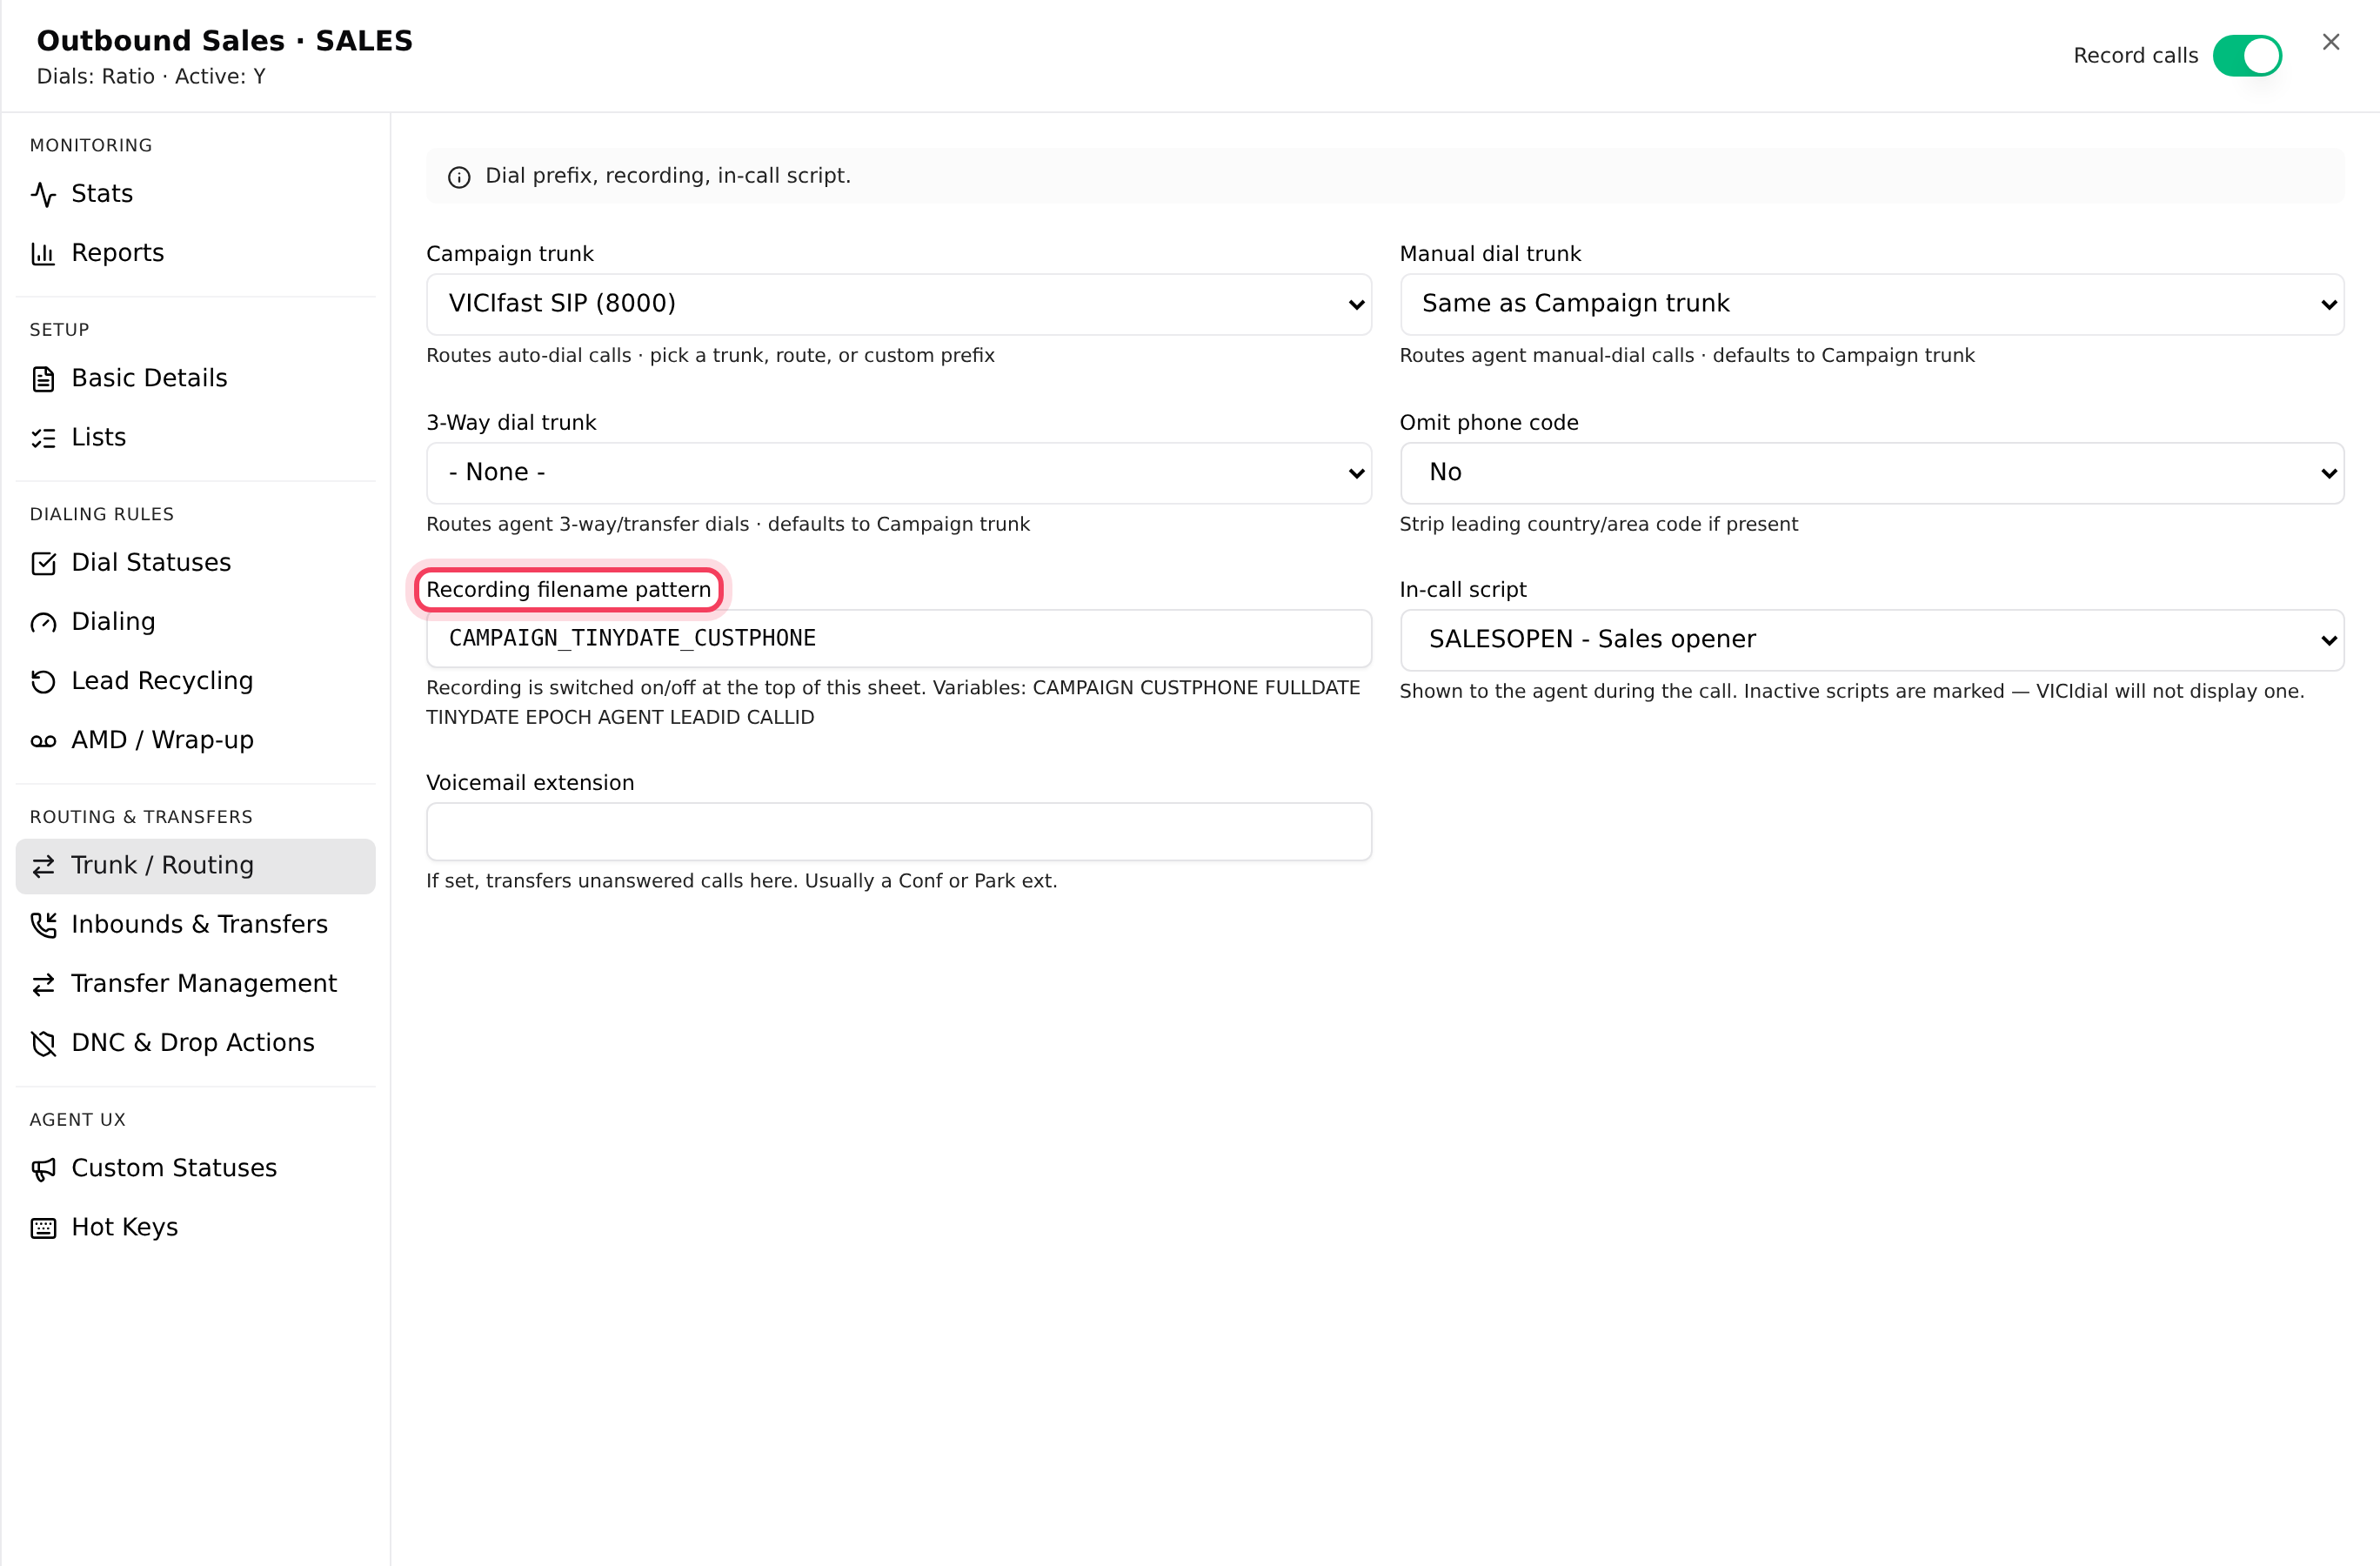The height and width of the screenshot is (1566, 2380).
Task: Click the Dial Statuses checkbox icon
Action: click(x=43, y=563)
